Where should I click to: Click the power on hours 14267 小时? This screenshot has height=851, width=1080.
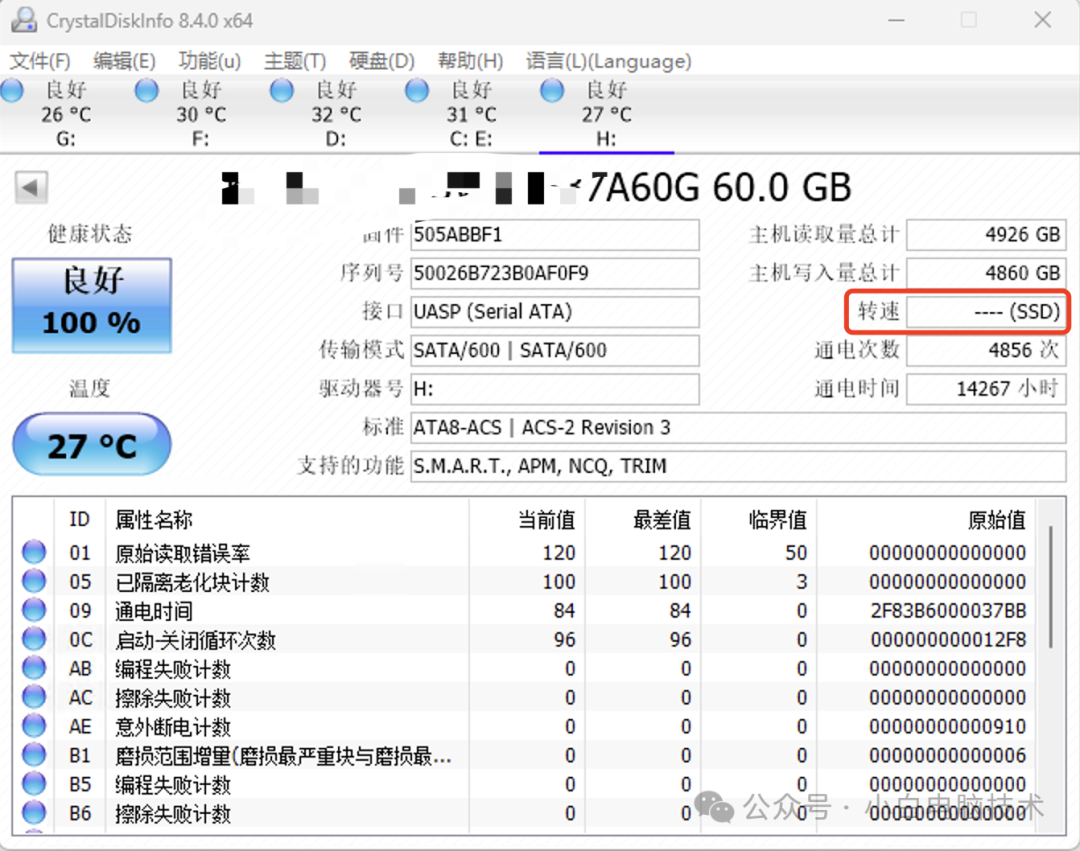click(986, 389)
